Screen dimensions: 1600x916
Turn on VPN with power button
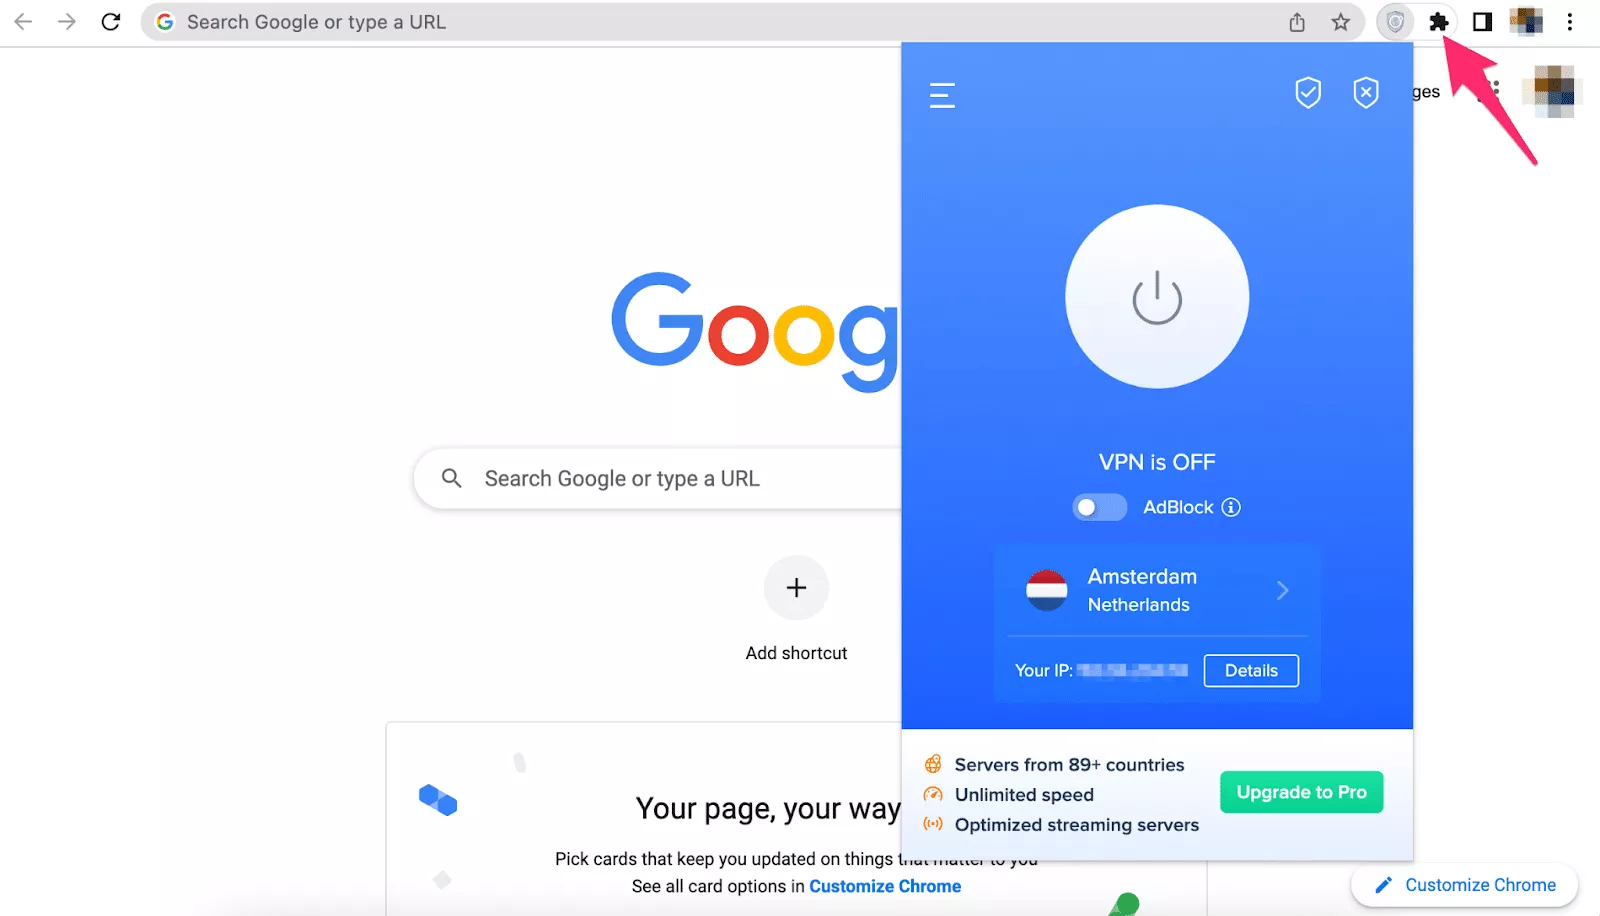(1157, 297)
